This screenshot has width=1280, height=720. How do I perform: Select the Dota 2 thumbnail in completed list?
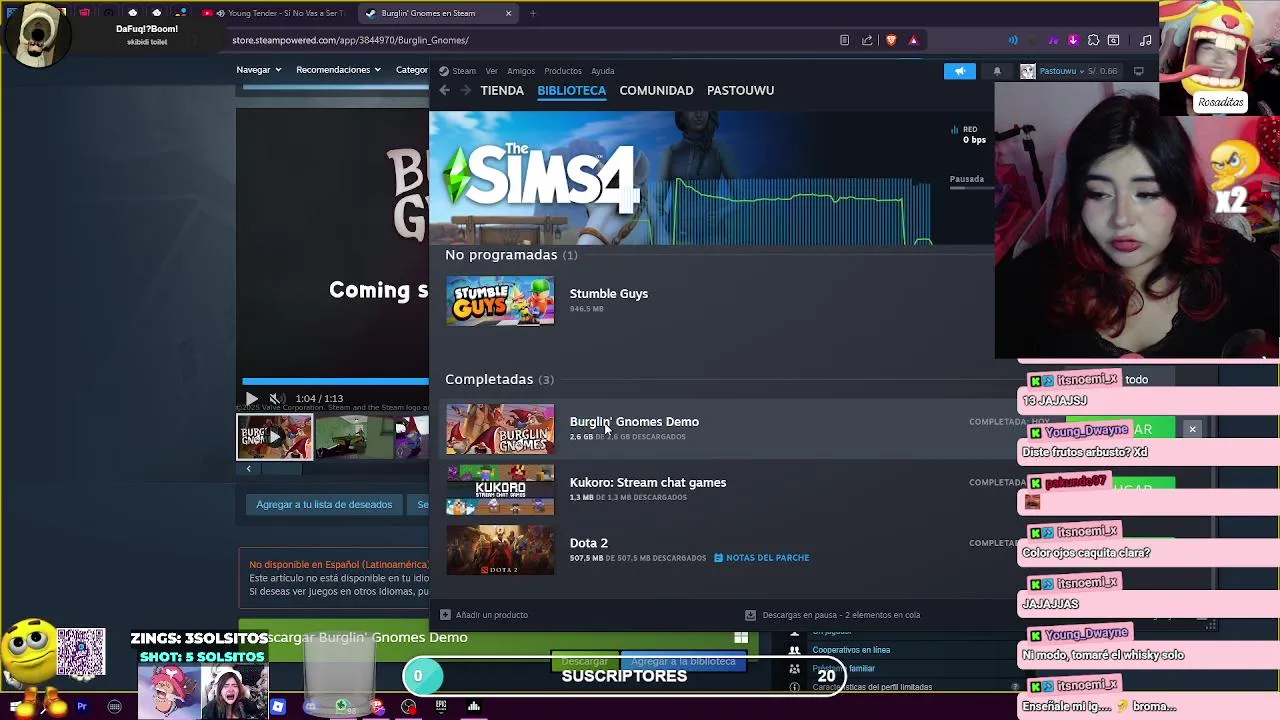point(500,551)
